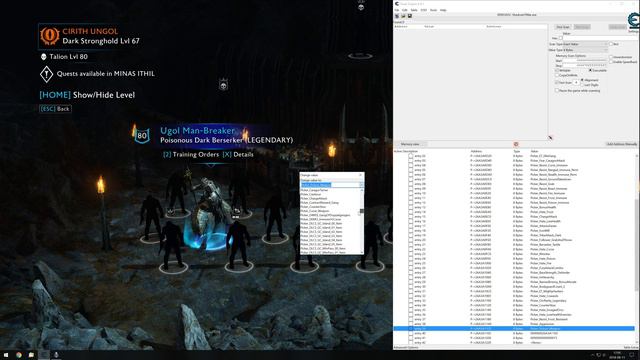Viewport: 640px width, 360px height.
Task: Activate the entry 30 checkbox
Action: pyautogui.click(x=411, y=287)
